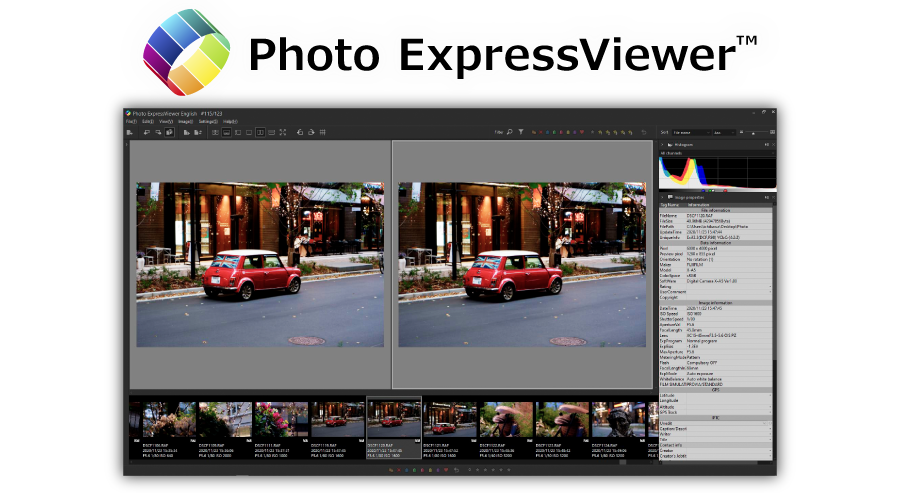The height and width of the screenshot is (493, 900).
Task: Enter full screen view
Action: (282, 133)
